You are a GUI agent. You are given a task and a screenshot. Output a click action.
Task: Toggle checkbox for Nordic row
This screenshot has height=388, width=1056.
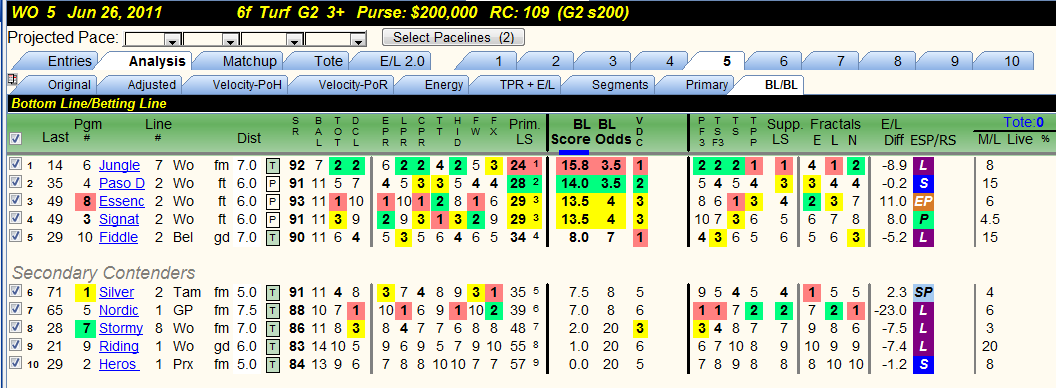(x=15, y=310)
